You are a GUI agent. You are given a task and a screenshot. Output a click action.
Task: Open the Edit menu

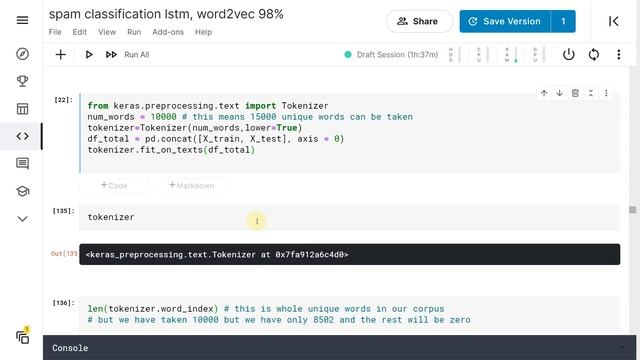80,32
